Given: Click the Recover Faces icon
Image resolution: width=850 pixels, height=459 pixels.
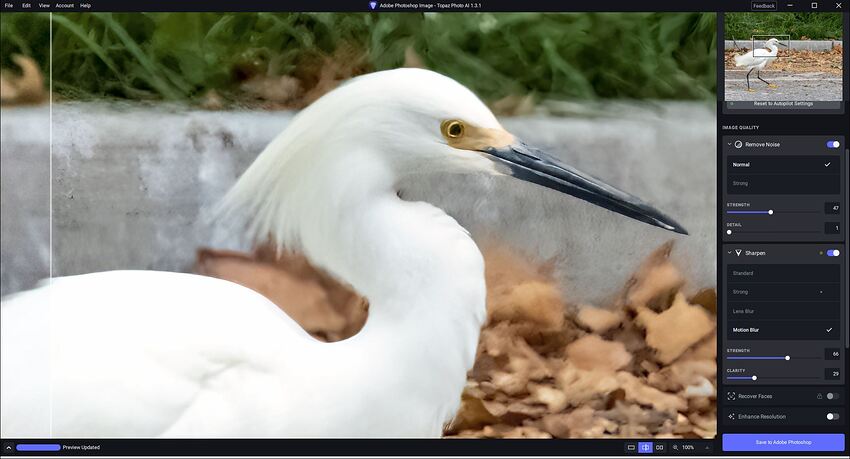Looking at the screenshot, I should click(732, 396).
